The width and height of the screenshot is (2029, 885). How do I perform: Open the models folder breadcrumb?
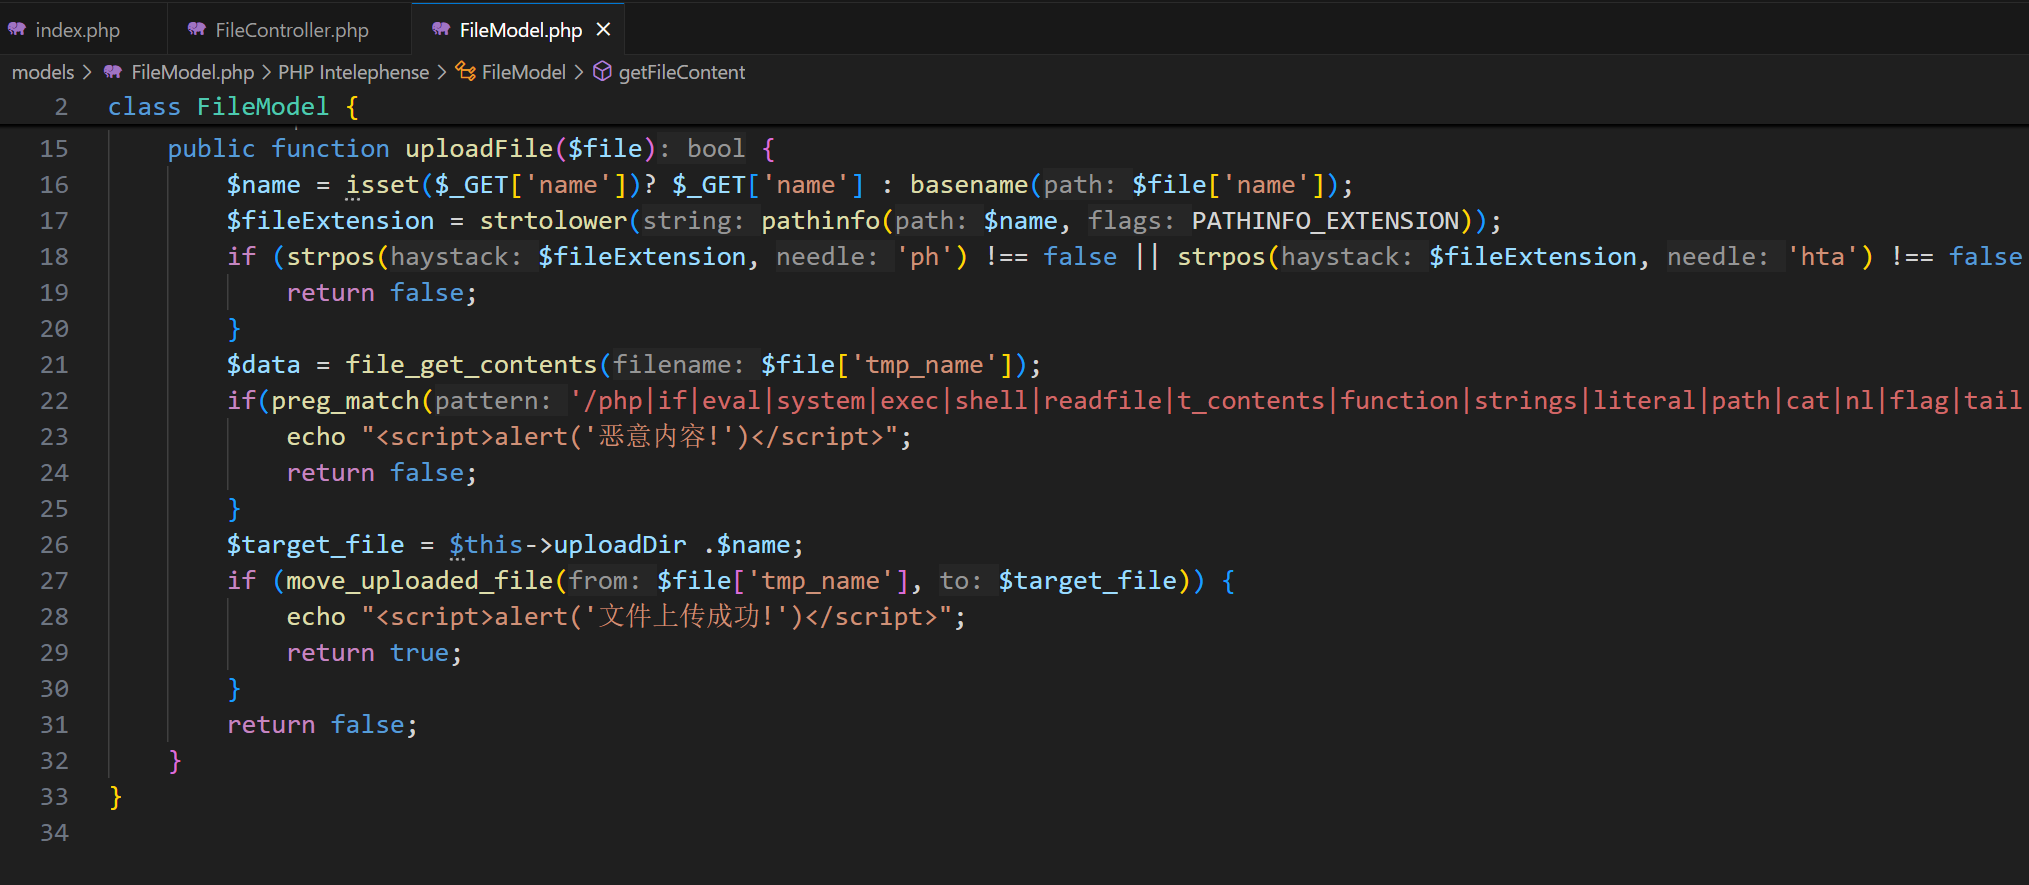coord(43,72)
